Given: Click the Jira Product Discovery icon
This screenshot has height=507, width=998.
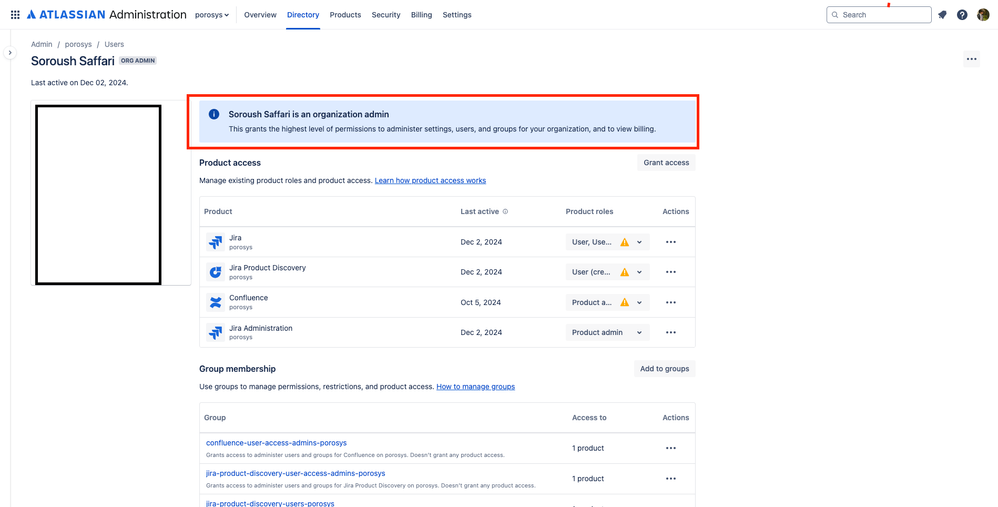Looking at the screenshot, I should coord(215,272).
